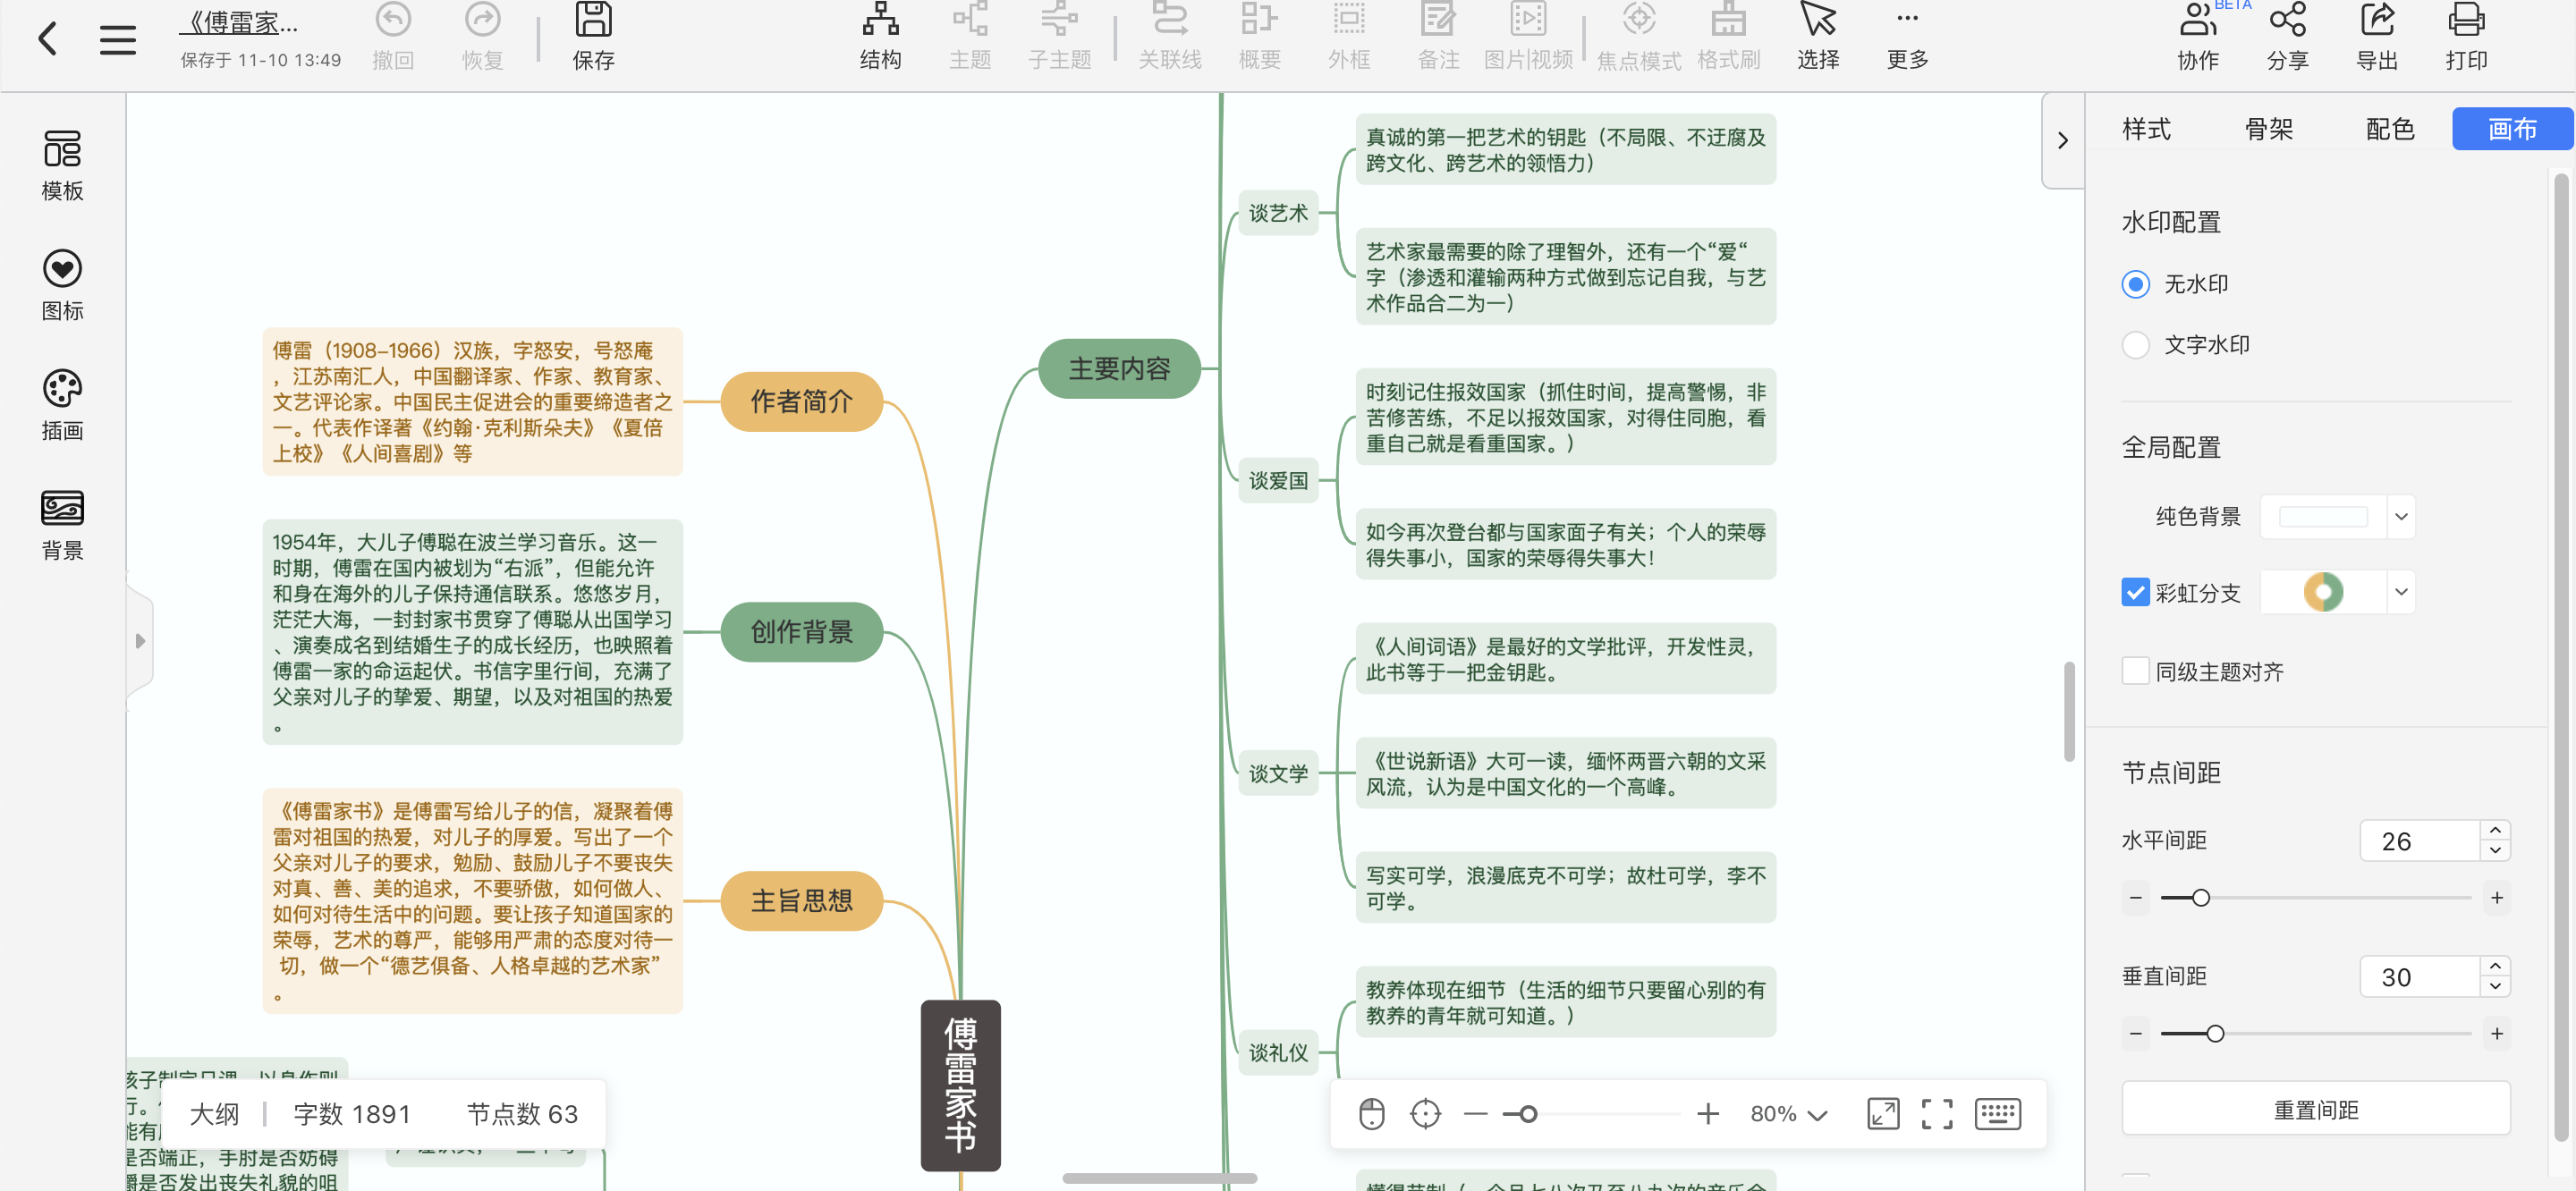Click the 纯色背景 white color swatch
2576x1191 pixels.
point(2322,517)
